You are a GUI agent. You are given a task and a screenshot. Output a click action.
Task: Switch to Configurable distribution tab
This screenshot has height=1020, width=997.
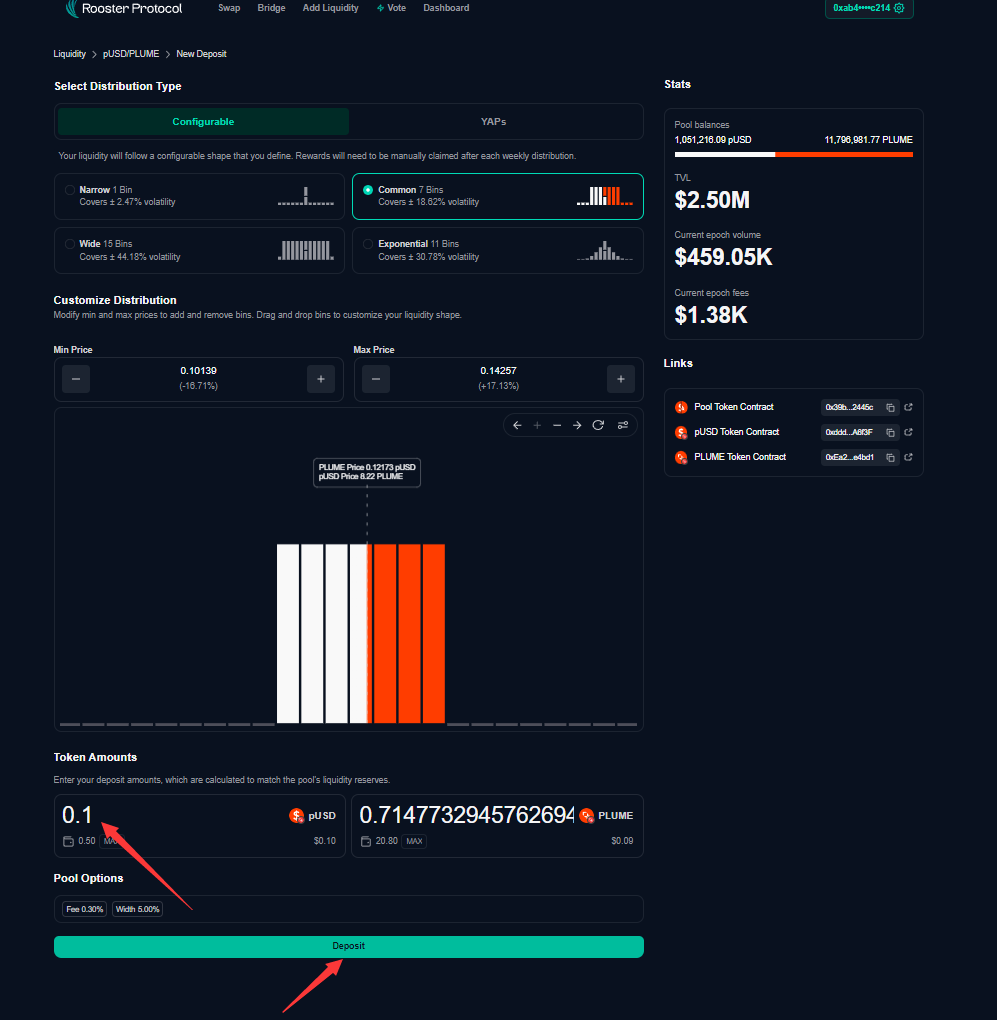[204, 122]
